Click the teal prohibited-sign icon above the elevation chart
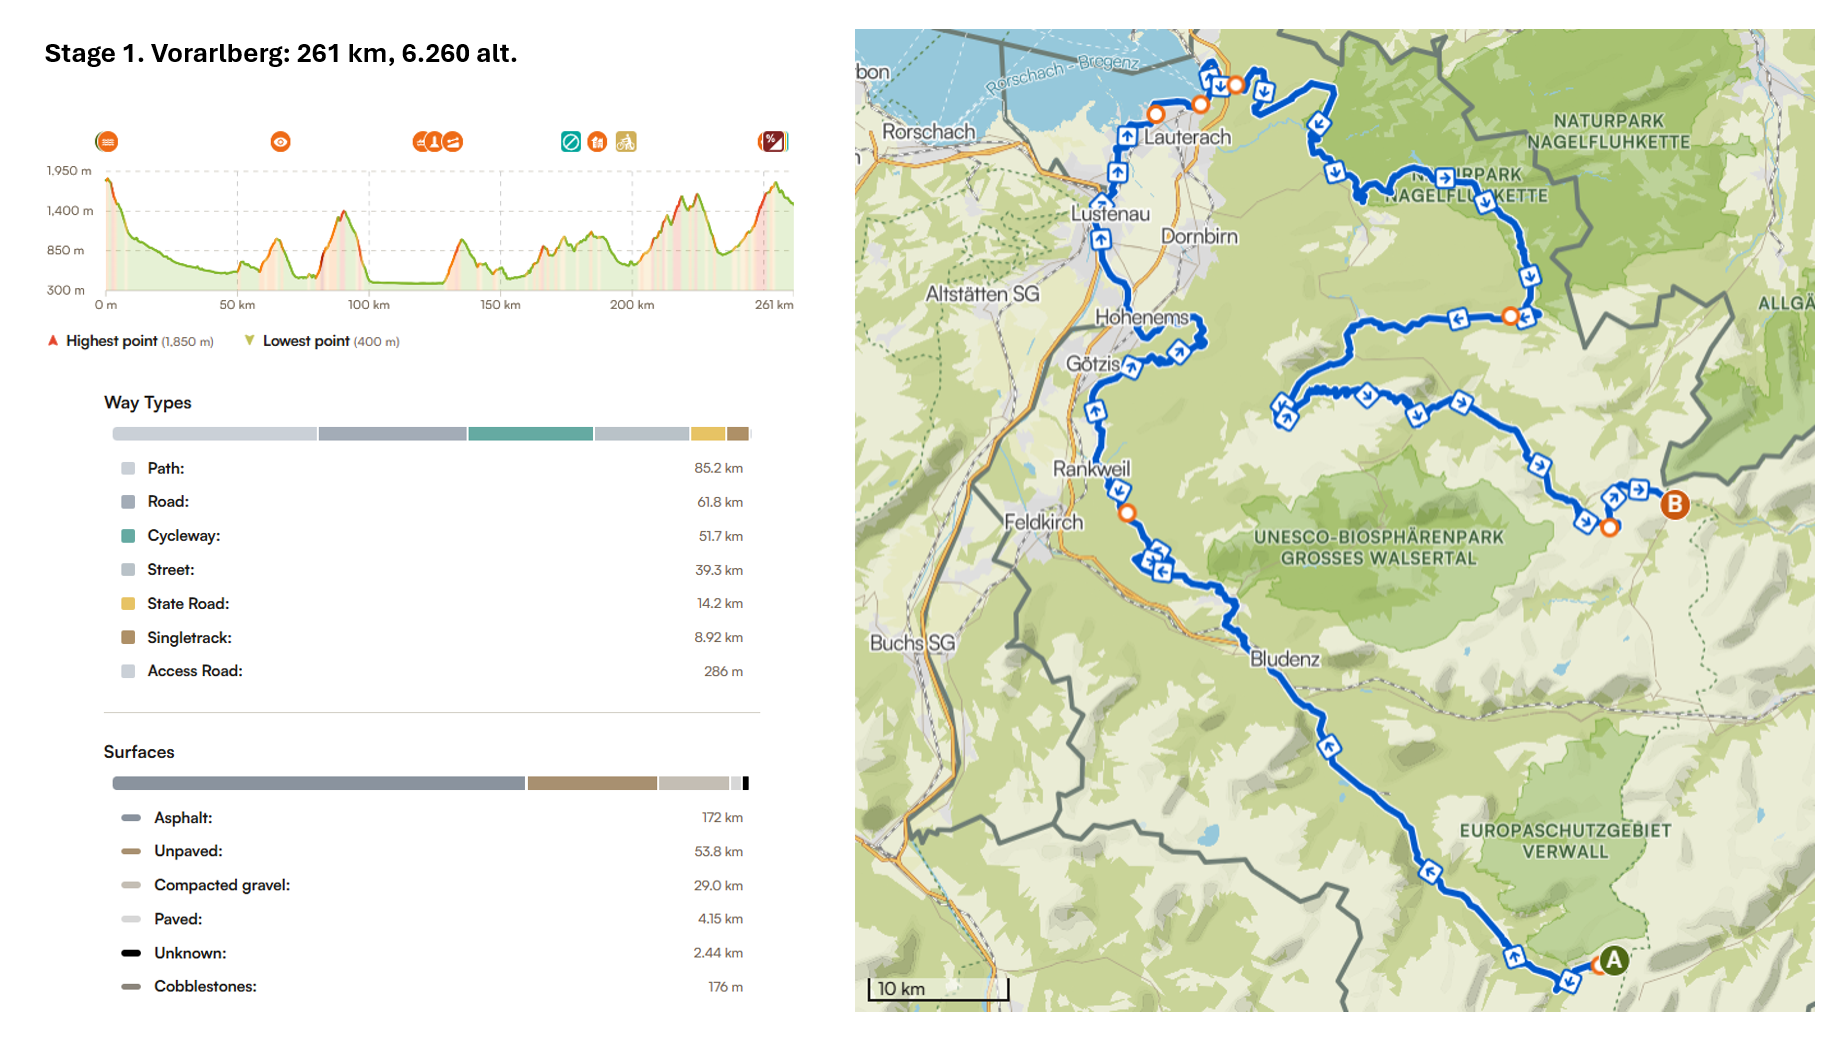The image size is (1845, 1042). [x=570, y=142]
